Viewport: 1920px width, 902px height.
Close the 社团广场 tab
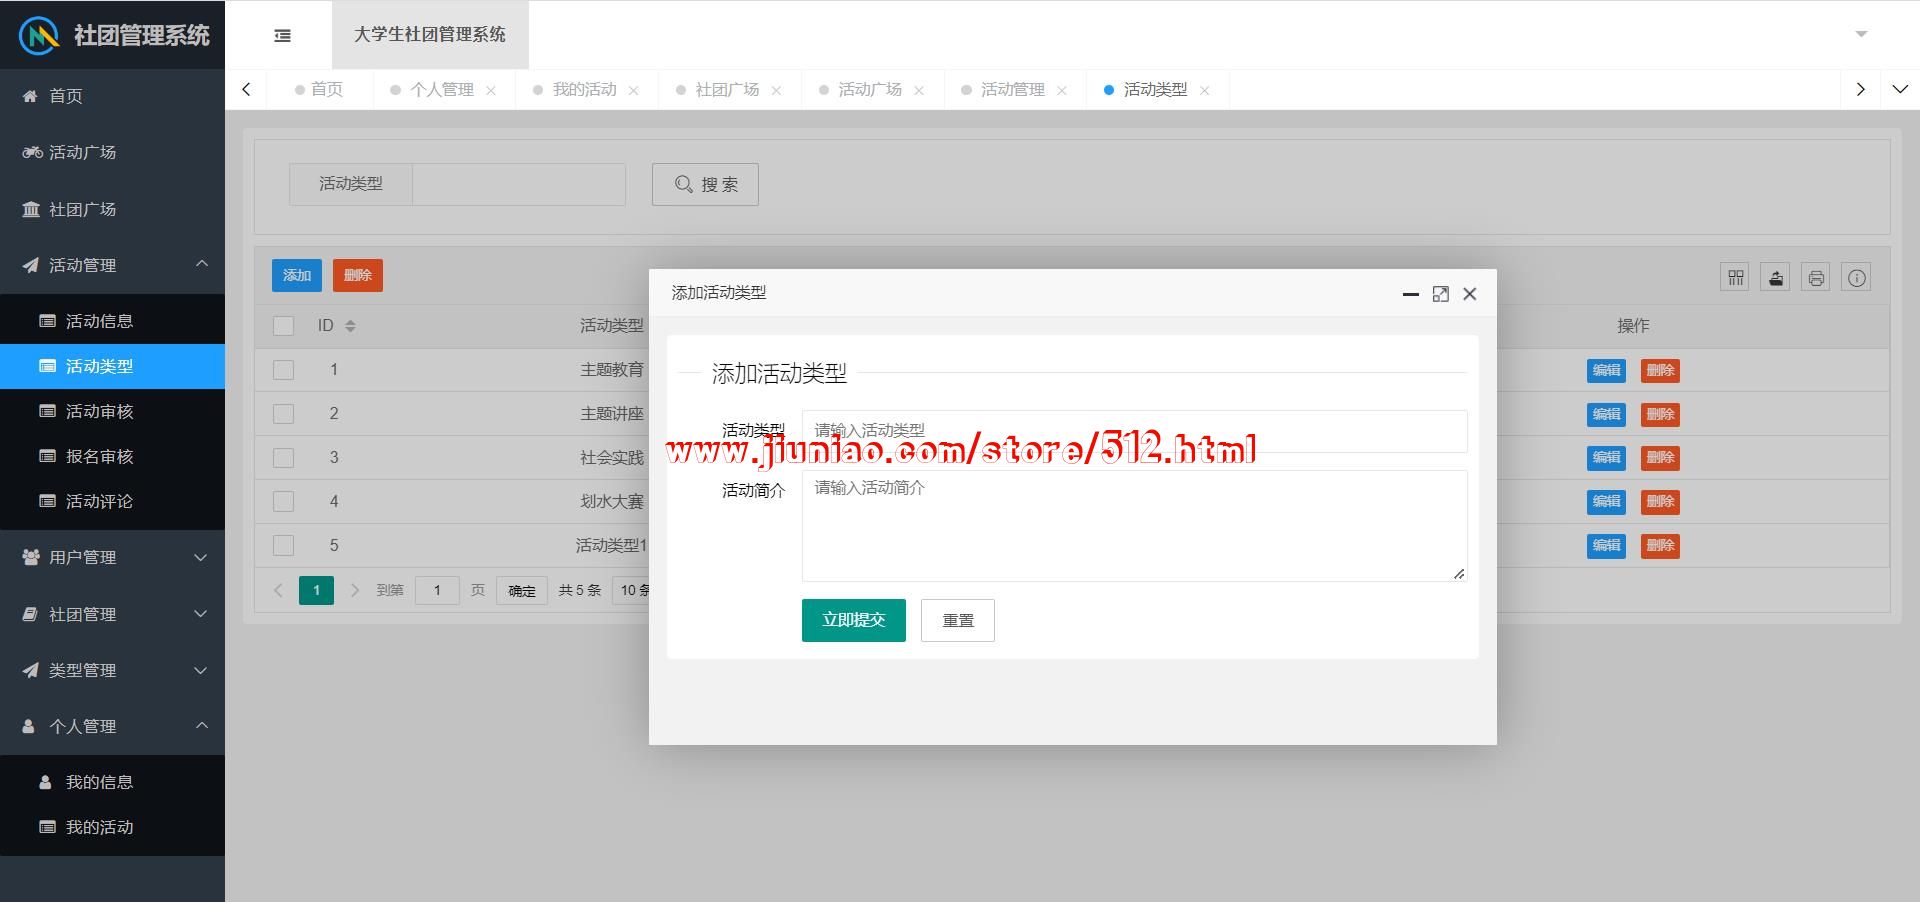(x=776, y=90)
